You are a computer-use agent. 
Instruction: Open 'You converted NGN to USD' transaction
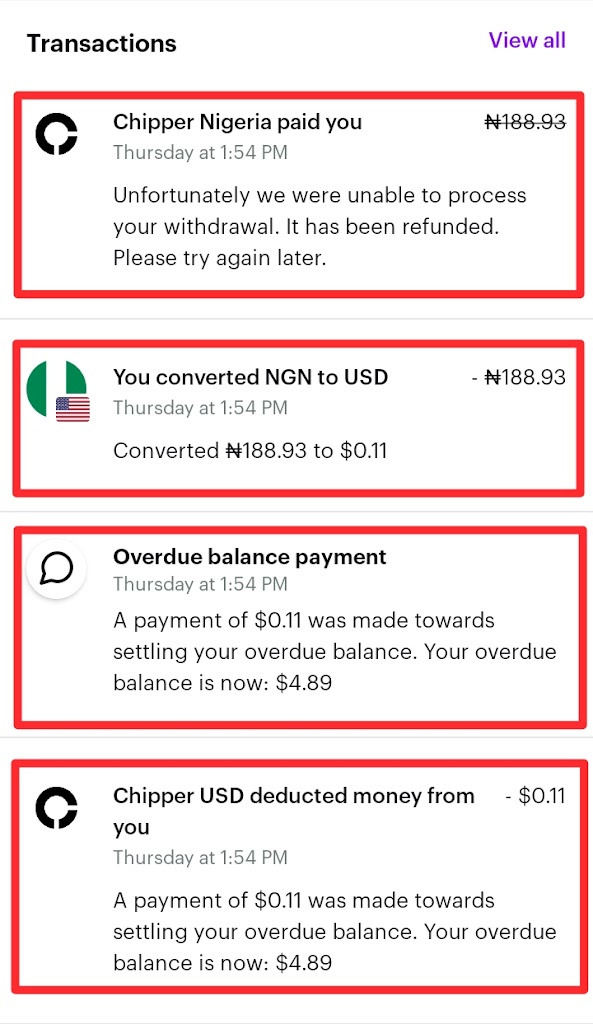(251, 377)
